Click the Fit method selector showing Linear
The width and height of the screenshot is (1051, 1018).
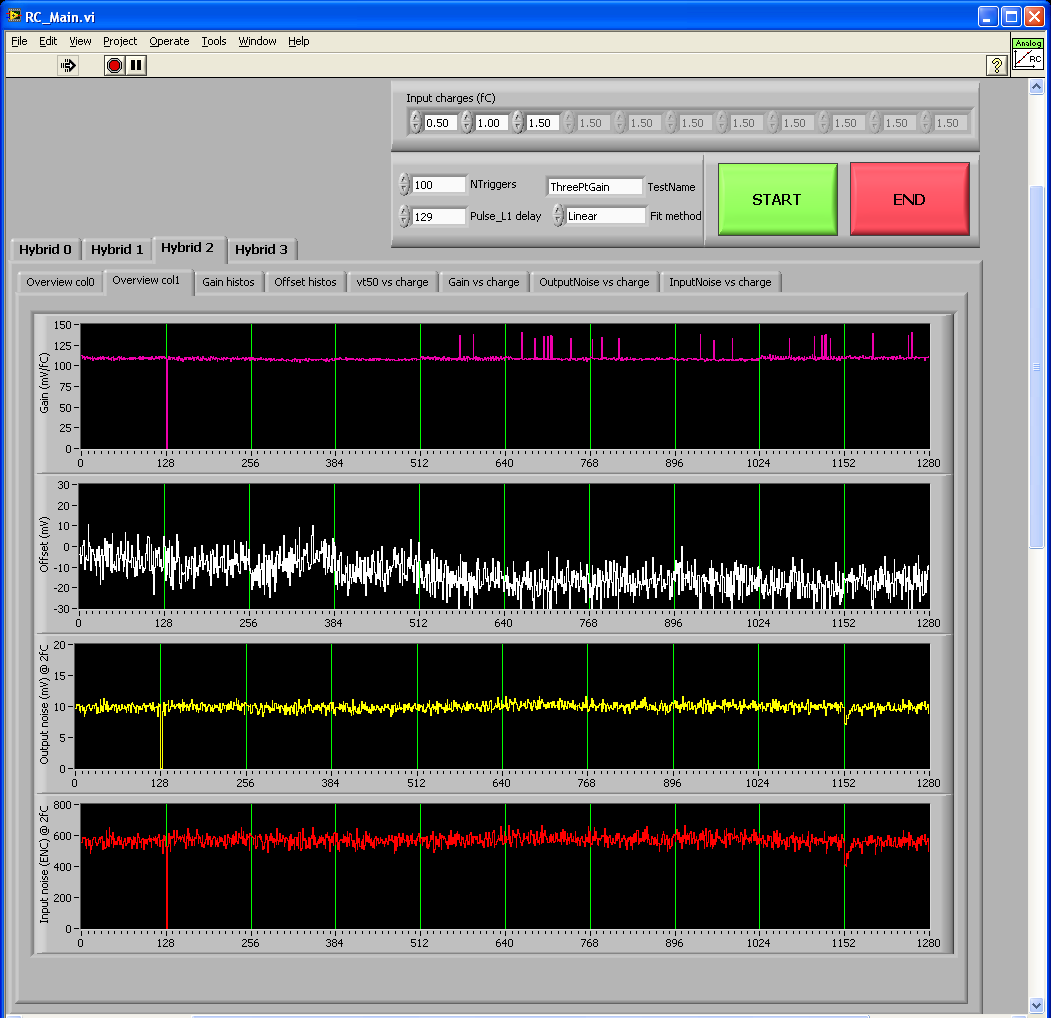(x=605, y=216)
